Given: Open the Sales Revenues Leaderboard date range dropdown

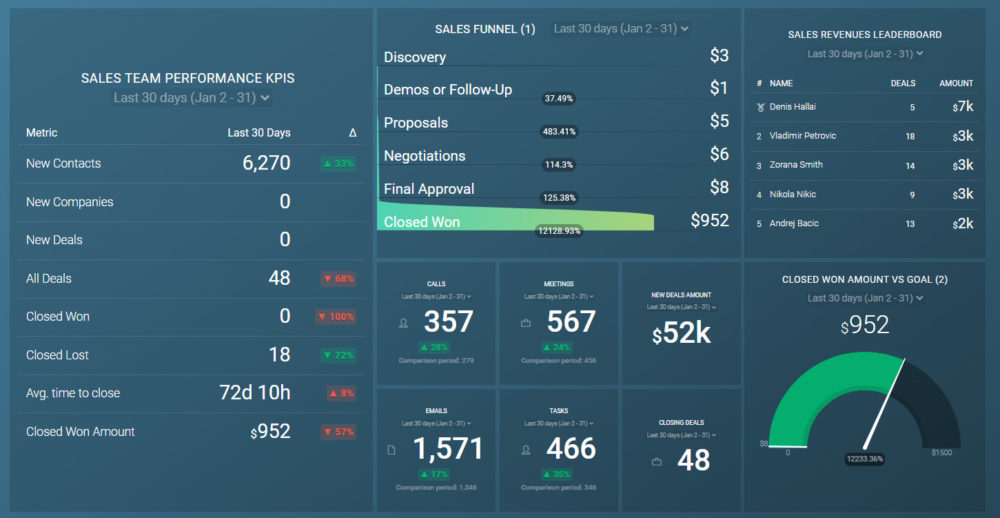Looking at the screenshot, I should [x=865, y=54].
